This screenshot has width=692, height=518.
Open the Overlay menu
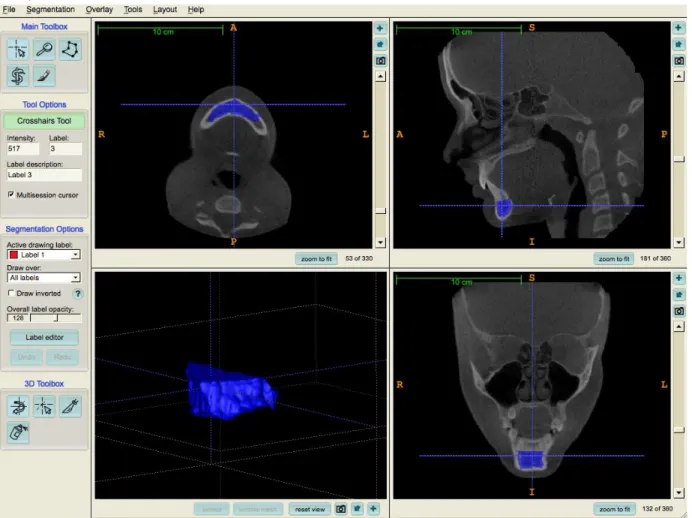point(99,9)
